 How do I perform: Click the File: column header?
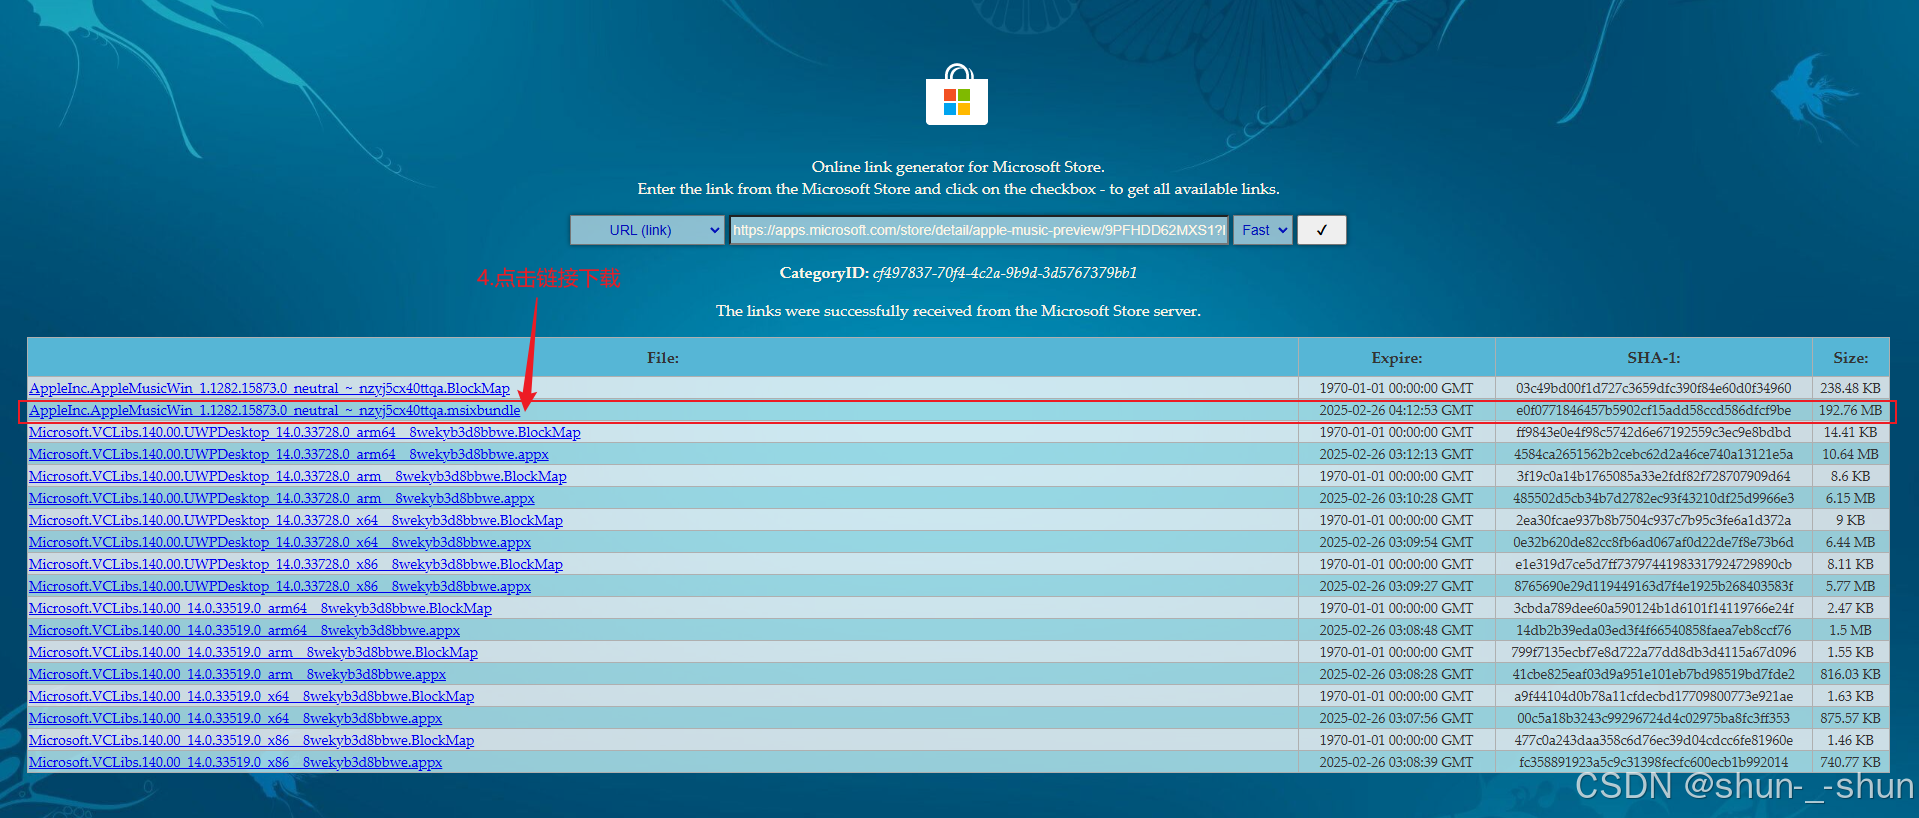(x=662, y=358)
